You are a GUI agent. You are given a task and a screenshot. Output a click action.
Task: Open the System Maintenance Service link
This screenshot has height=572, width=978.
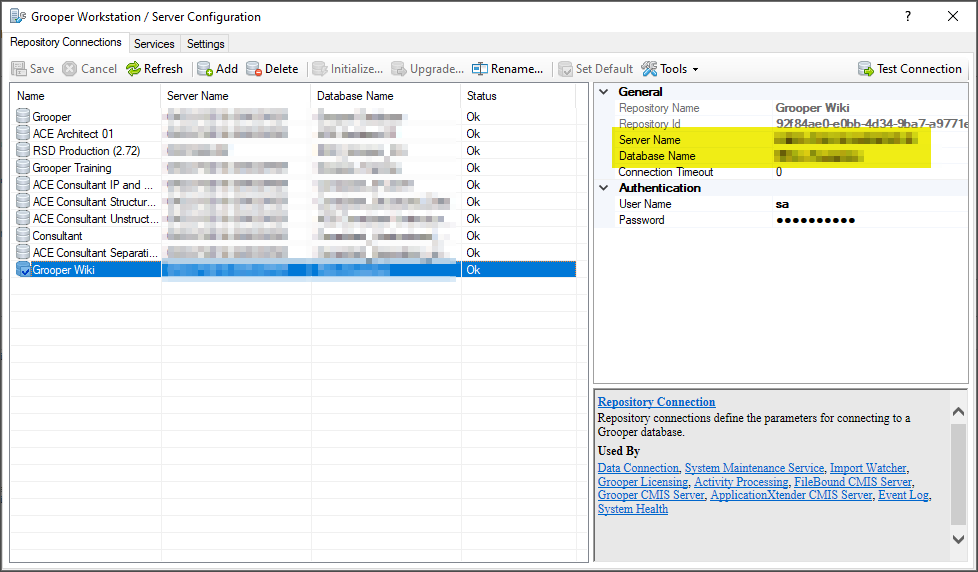pyautogui.click(x=754, y=468)
